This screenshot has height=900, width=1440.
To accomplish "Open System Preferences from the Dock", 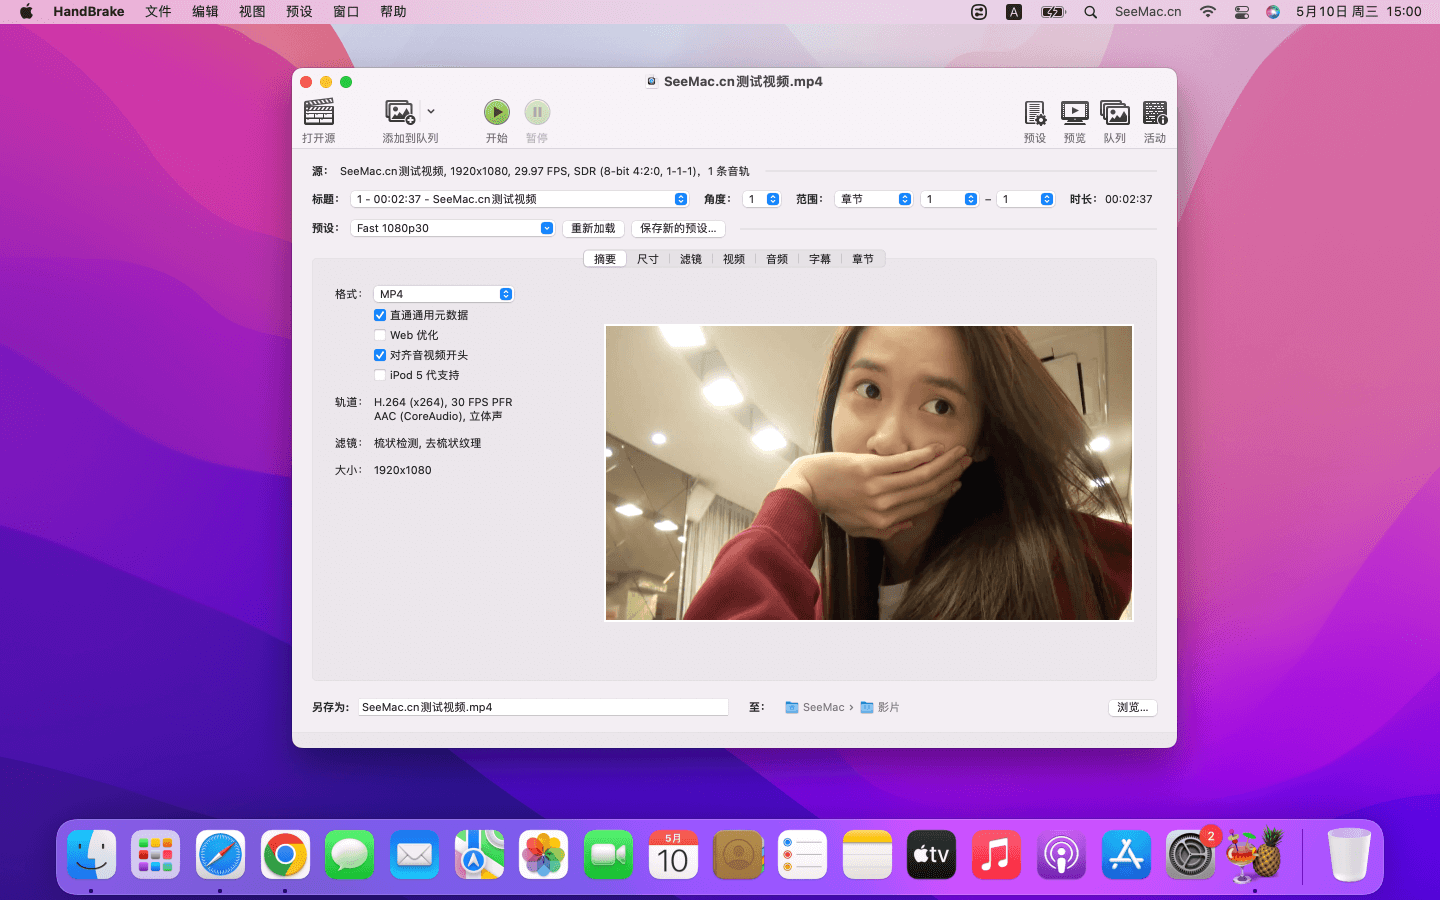I will tap(1190, 855).
